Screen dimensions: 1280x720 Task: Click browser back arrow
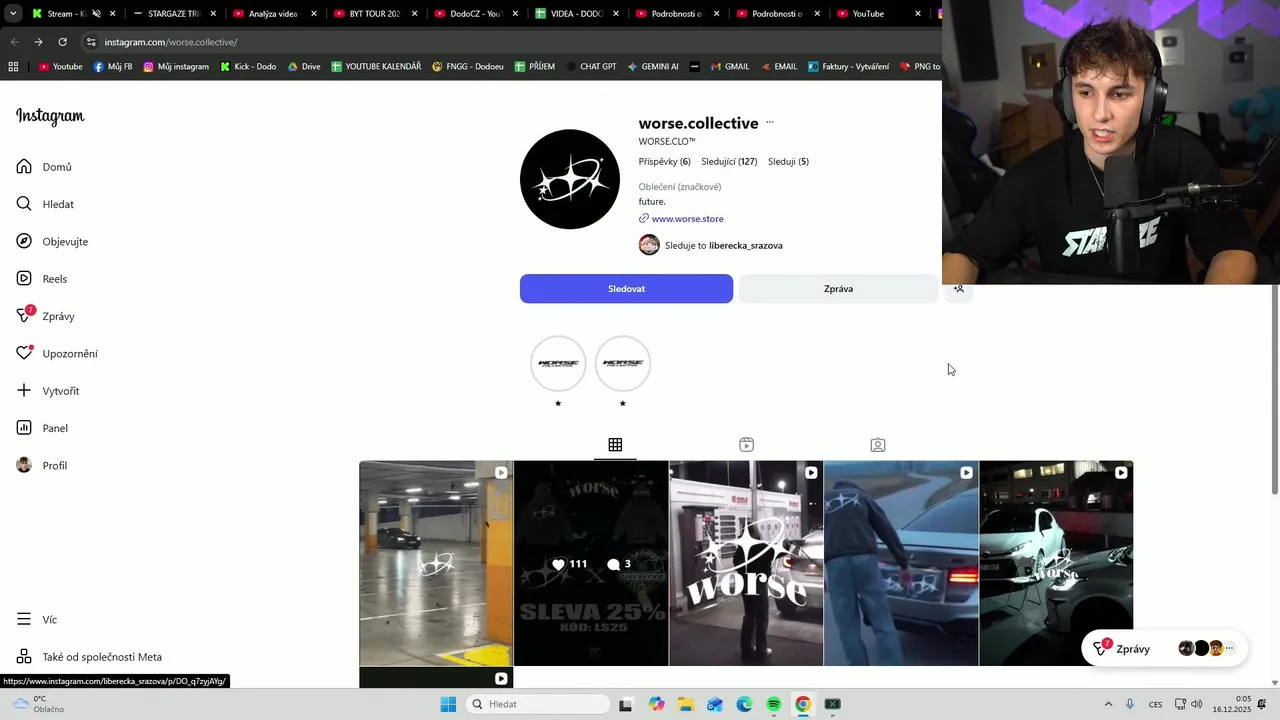14,42
